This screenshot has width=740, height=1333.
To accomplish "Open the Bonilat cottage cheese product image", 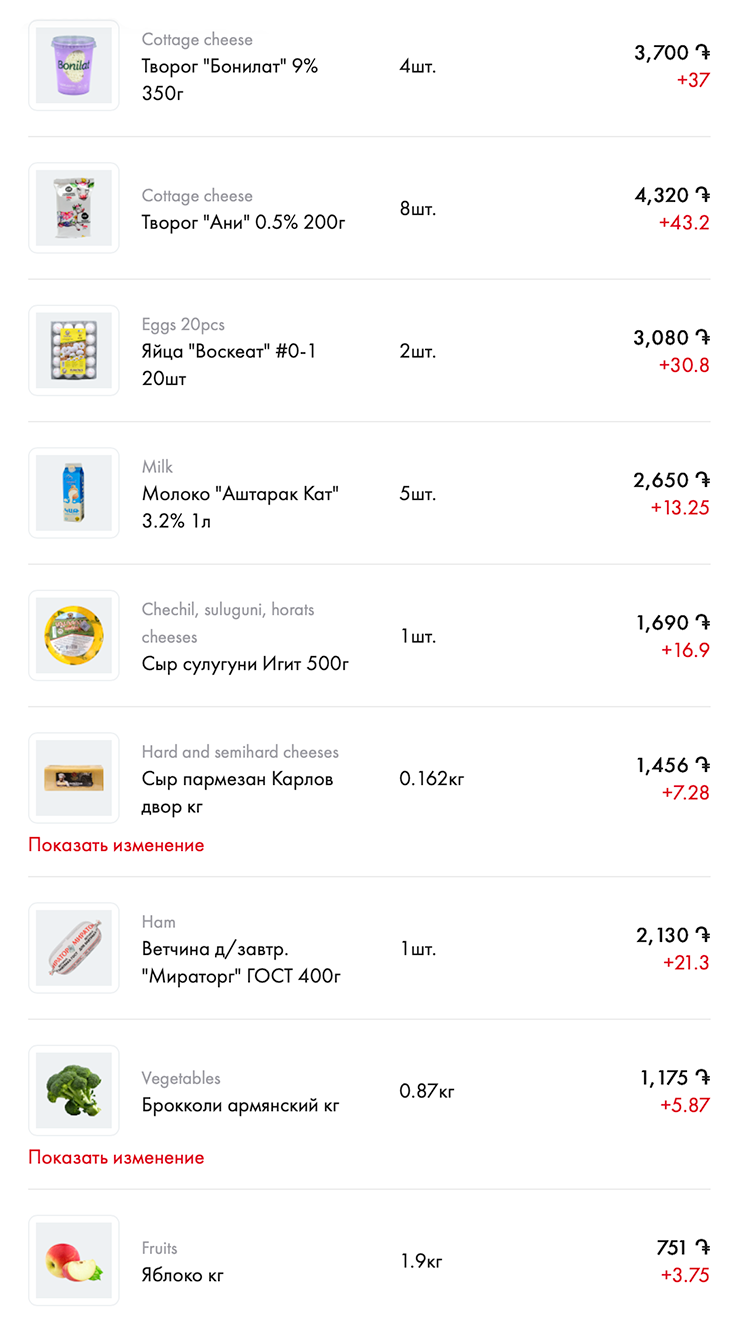I will tap(74, 66).
